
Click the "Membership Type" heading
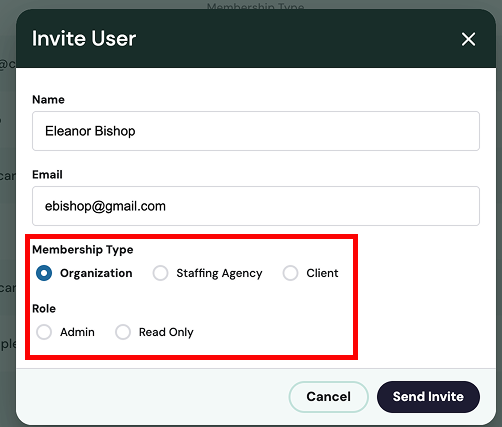coord(83,250)
